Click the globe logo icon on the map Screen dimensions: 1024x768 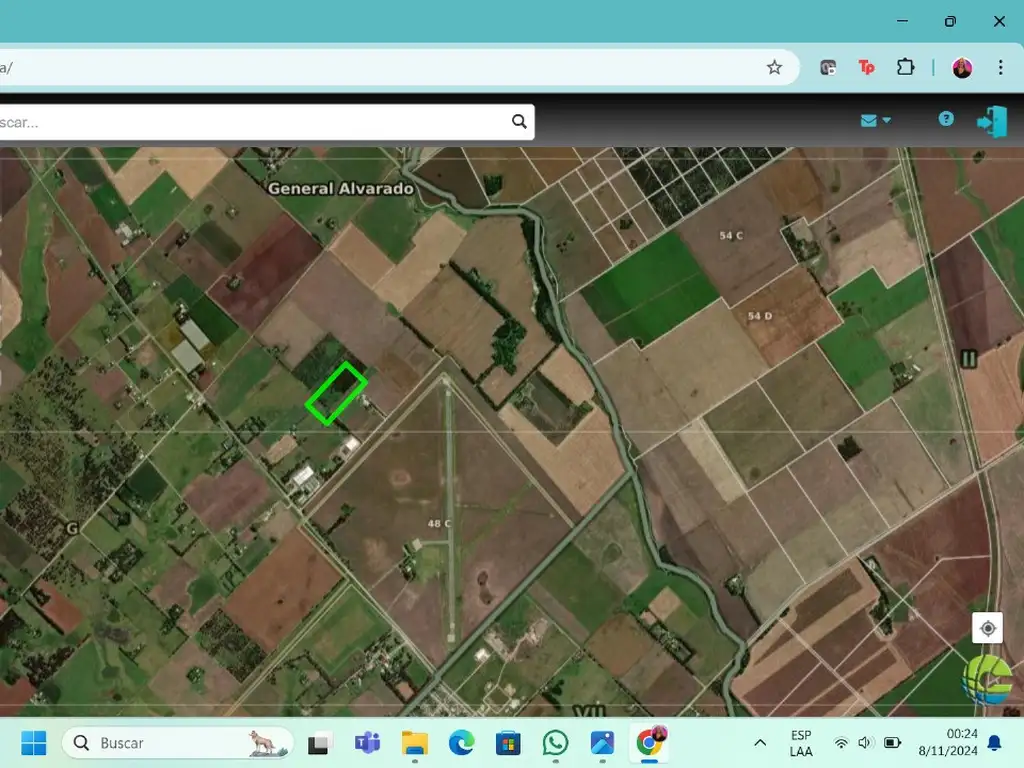[x=987, y=680]
